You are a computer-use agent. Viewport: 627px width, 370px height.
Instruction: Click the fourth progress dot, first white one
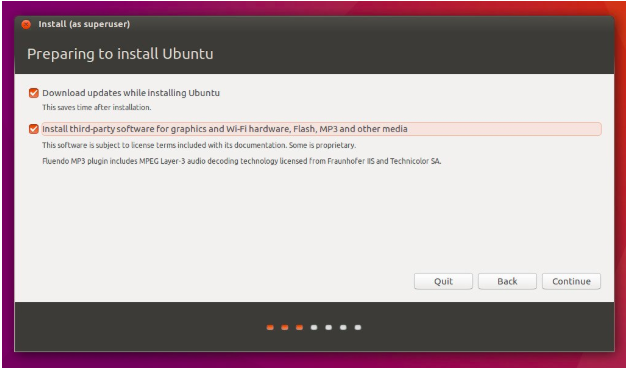tap(314, 327)
